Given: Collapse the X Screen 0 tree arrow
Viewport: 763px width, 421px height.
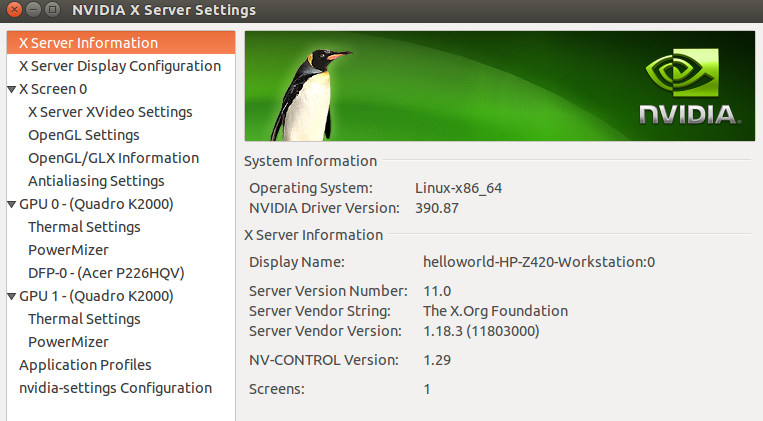Looking at the screenshot, I should click(x=12, y=90).
